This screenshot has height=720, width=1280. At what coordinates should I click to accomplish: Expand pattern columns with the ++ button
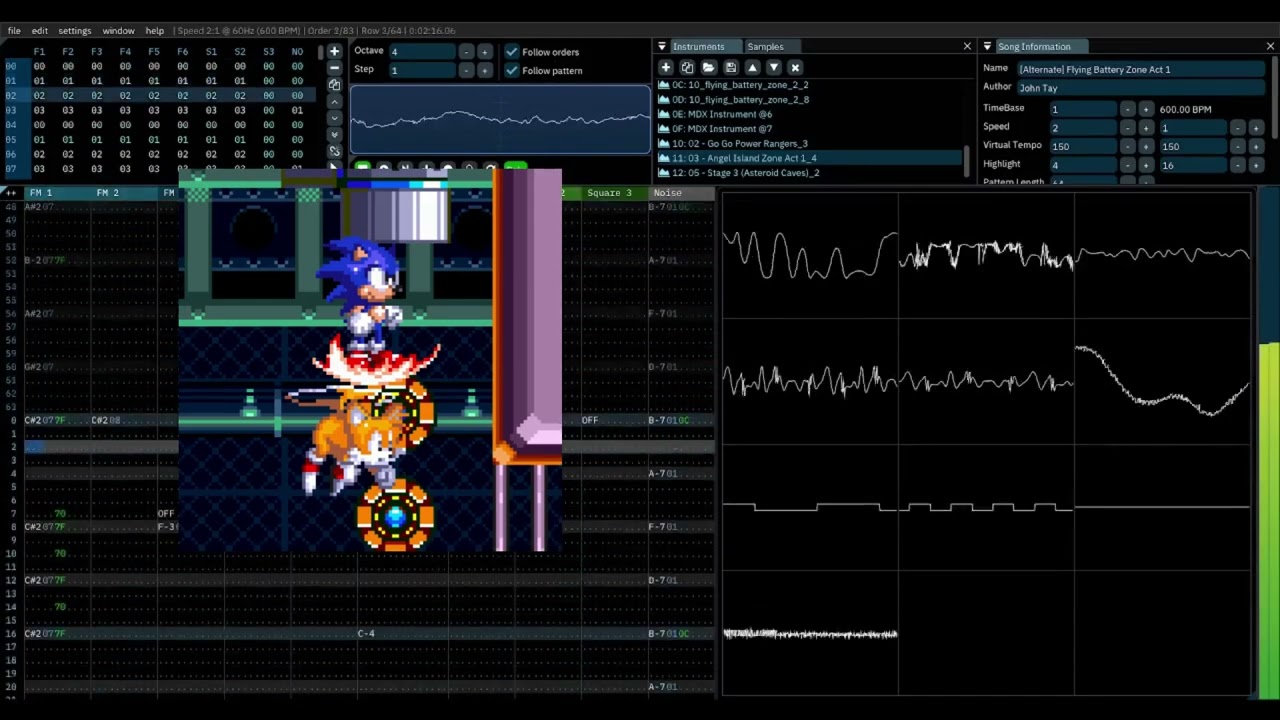click(x=11, y=192)
